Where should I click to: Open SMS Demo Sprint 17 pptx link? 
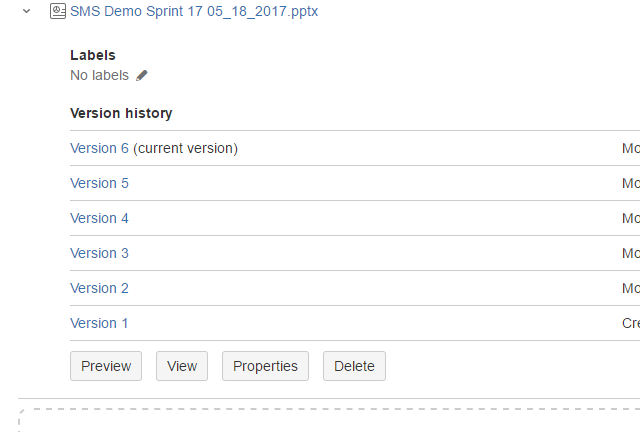[194, 11]
